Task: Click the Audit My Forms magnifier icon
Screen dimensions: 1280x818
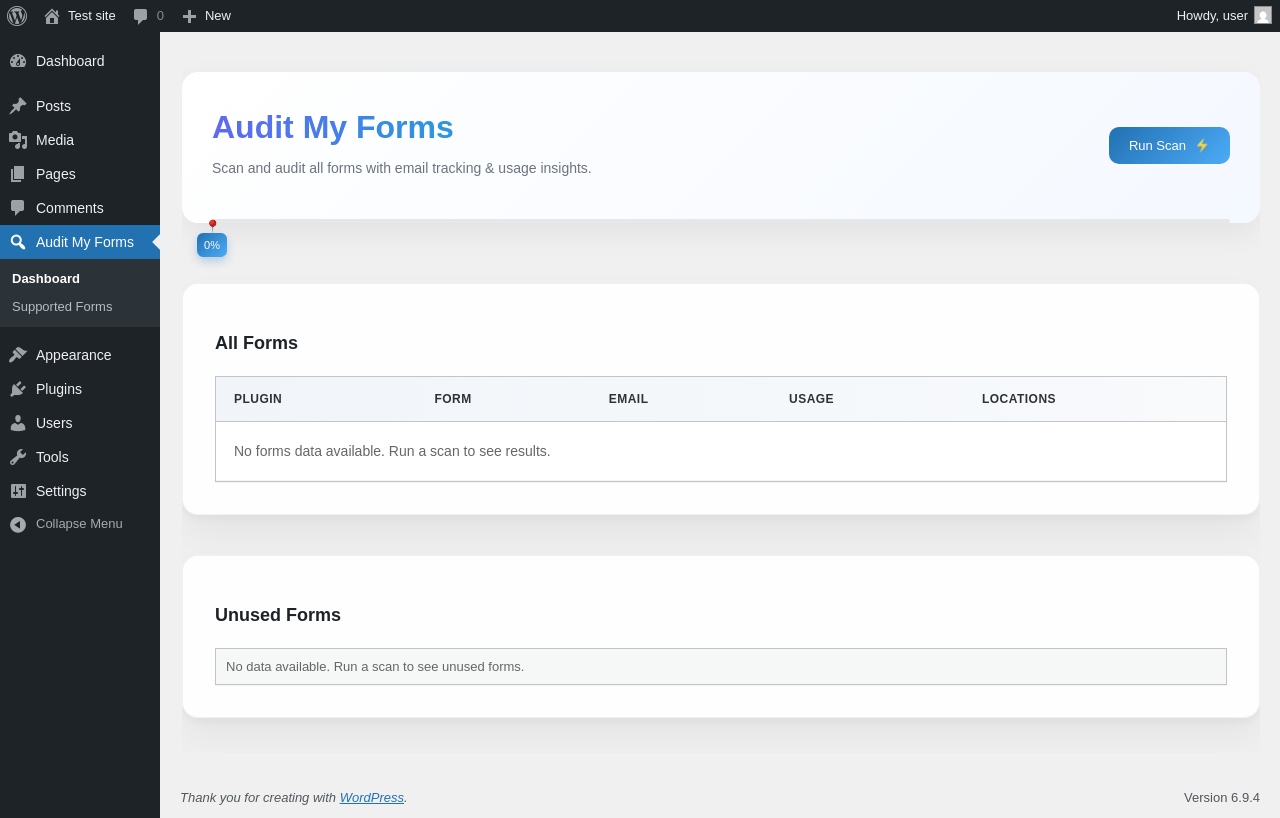Action: pyautogui.click(x=18, y=242)
